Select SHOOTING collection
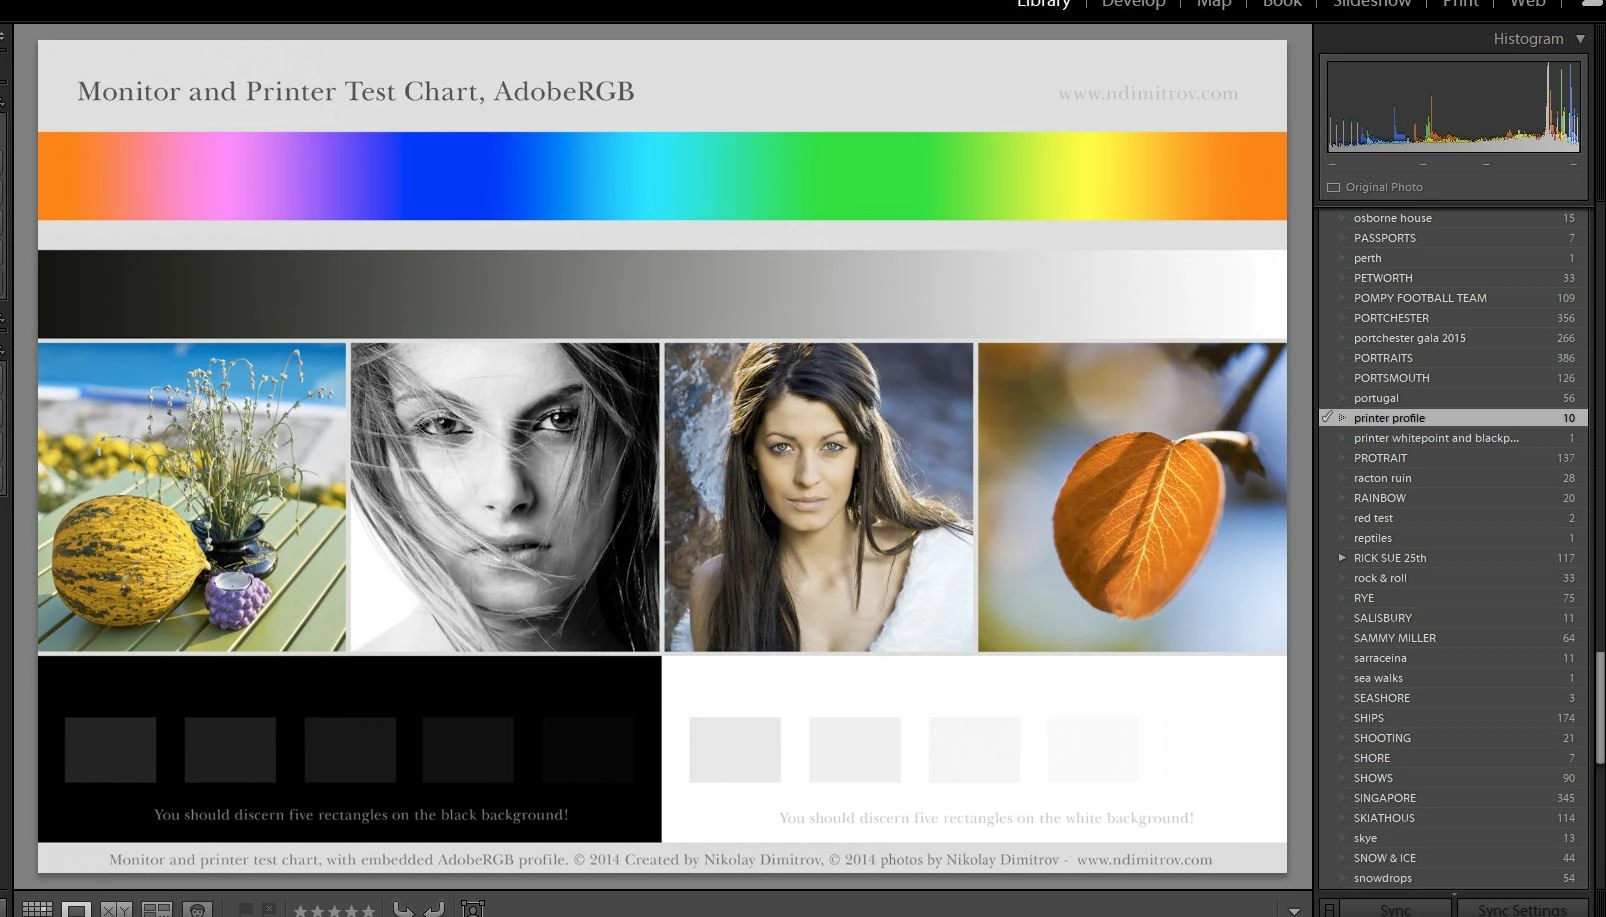 tap(1453, 738)
